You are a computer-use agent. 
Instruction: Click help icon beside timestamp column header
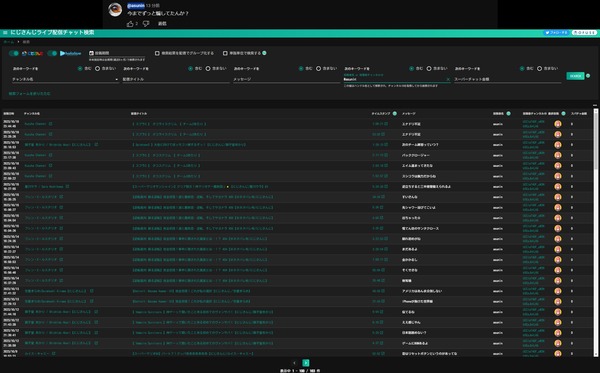pyautogui.click(x=395, y=114)
